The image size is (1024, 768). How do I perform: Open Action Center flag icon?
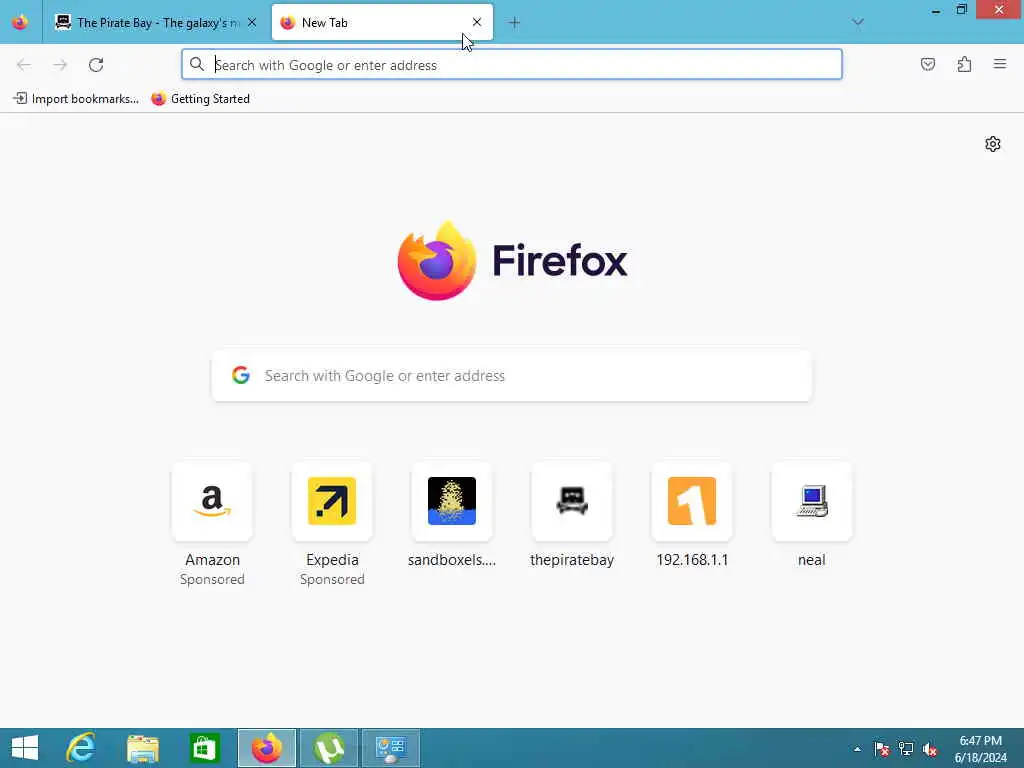[882, 748]
